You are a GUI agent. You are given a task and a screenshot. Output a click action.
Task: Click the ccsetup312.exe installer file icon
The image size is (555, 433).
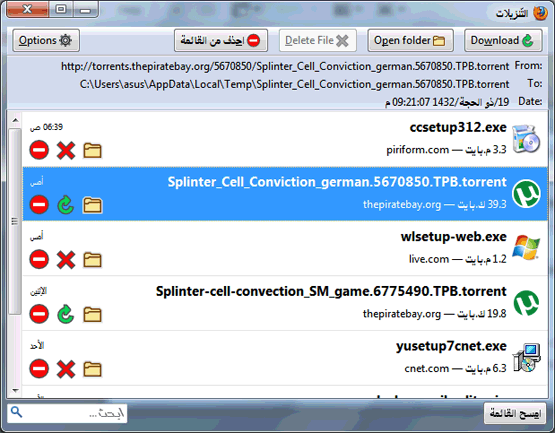pos(526,139)
